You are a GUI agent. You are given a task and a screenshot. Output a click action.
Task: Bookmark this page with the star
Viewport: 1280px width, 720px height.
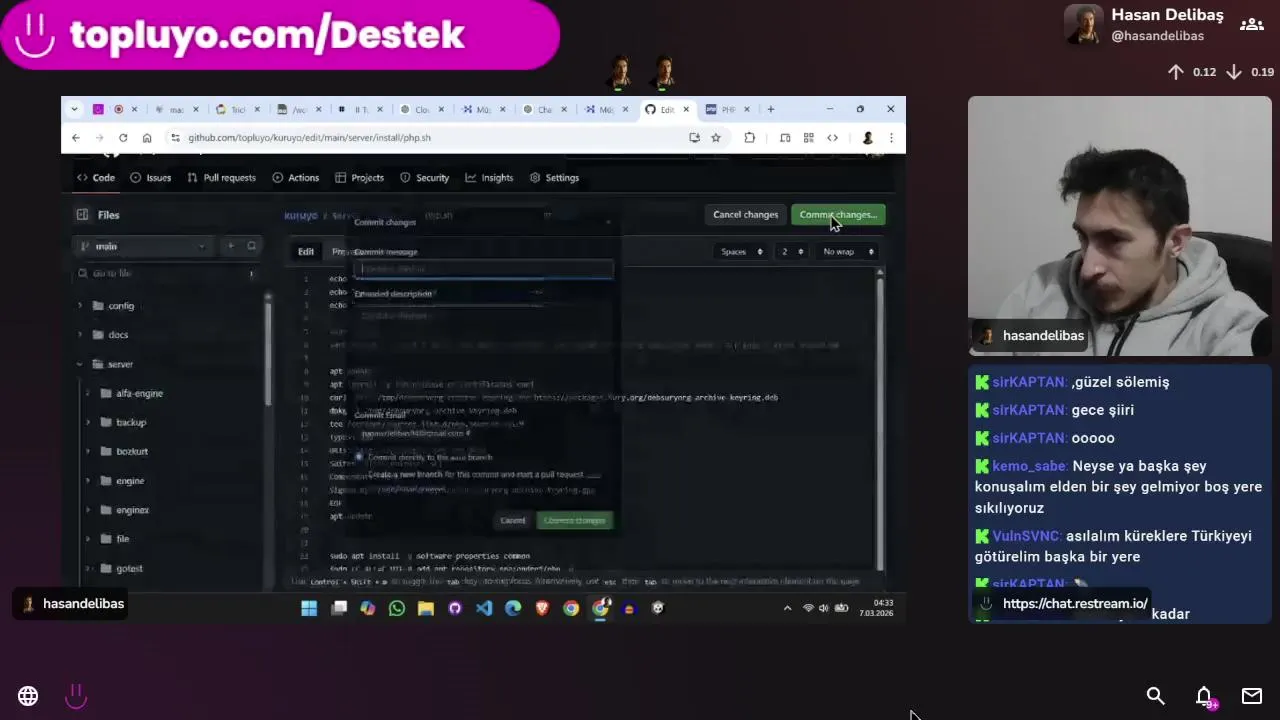[716, 138]
